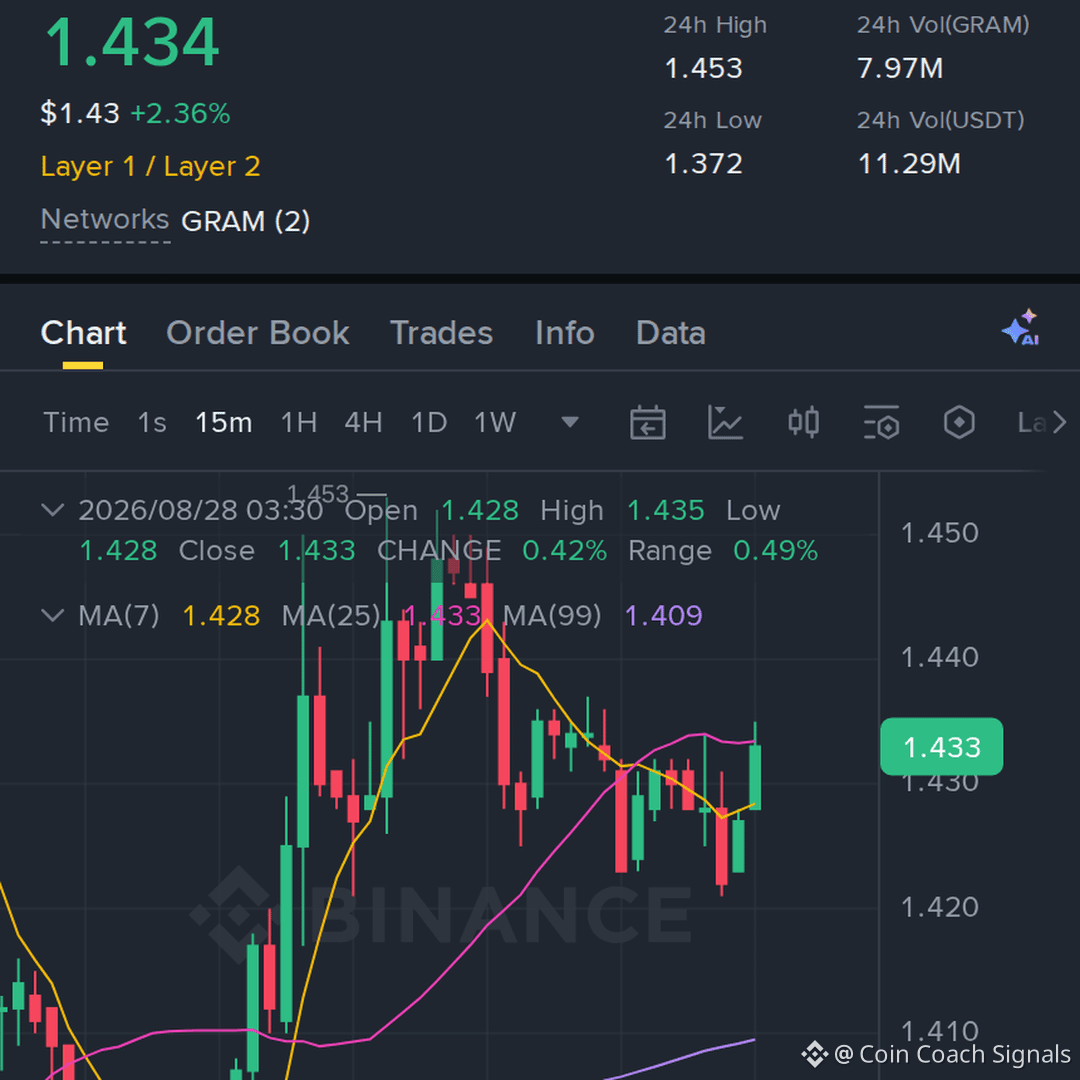Click the 1.450 price axis label
The width and height of the screenshot is (1080, 1080).
[939, 532]
